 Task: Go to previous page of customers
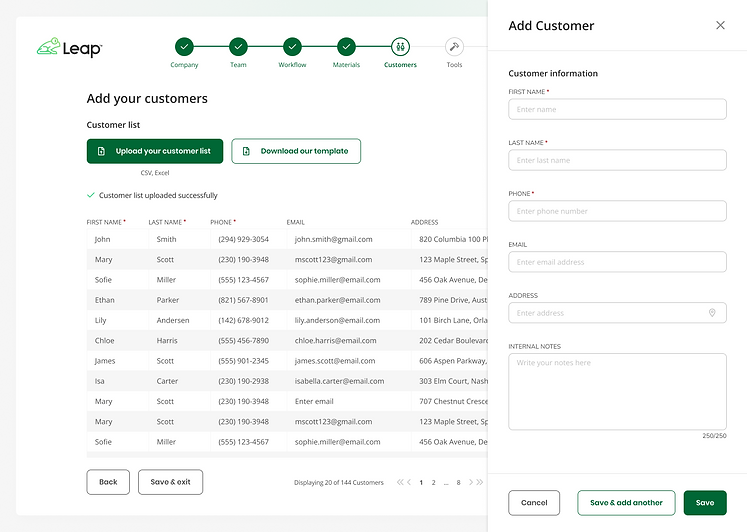tap(409, 482)
